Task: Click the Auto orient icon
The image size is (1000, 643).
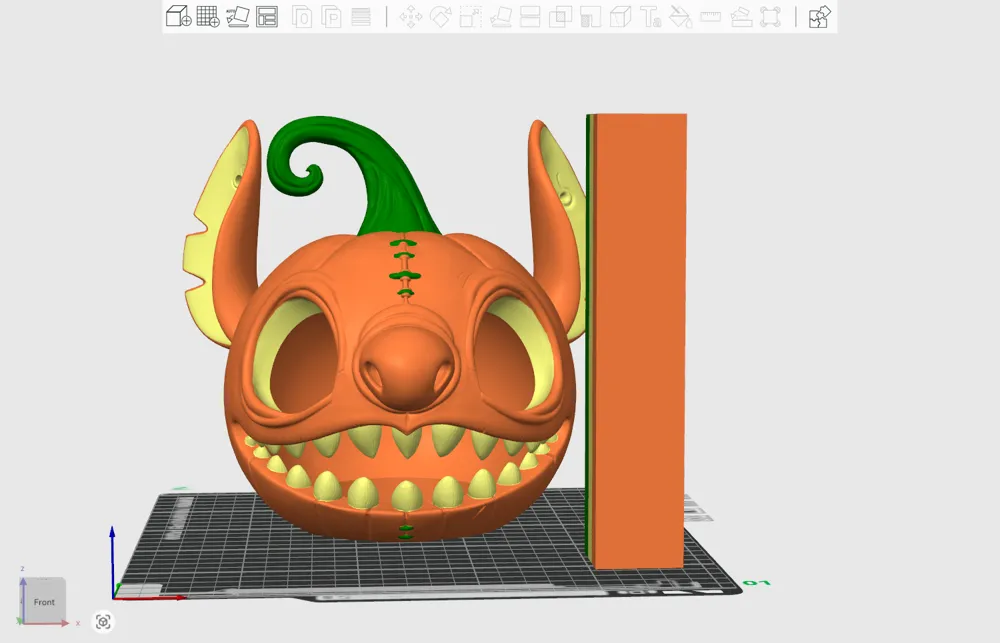Action: (x=237, y=16)
